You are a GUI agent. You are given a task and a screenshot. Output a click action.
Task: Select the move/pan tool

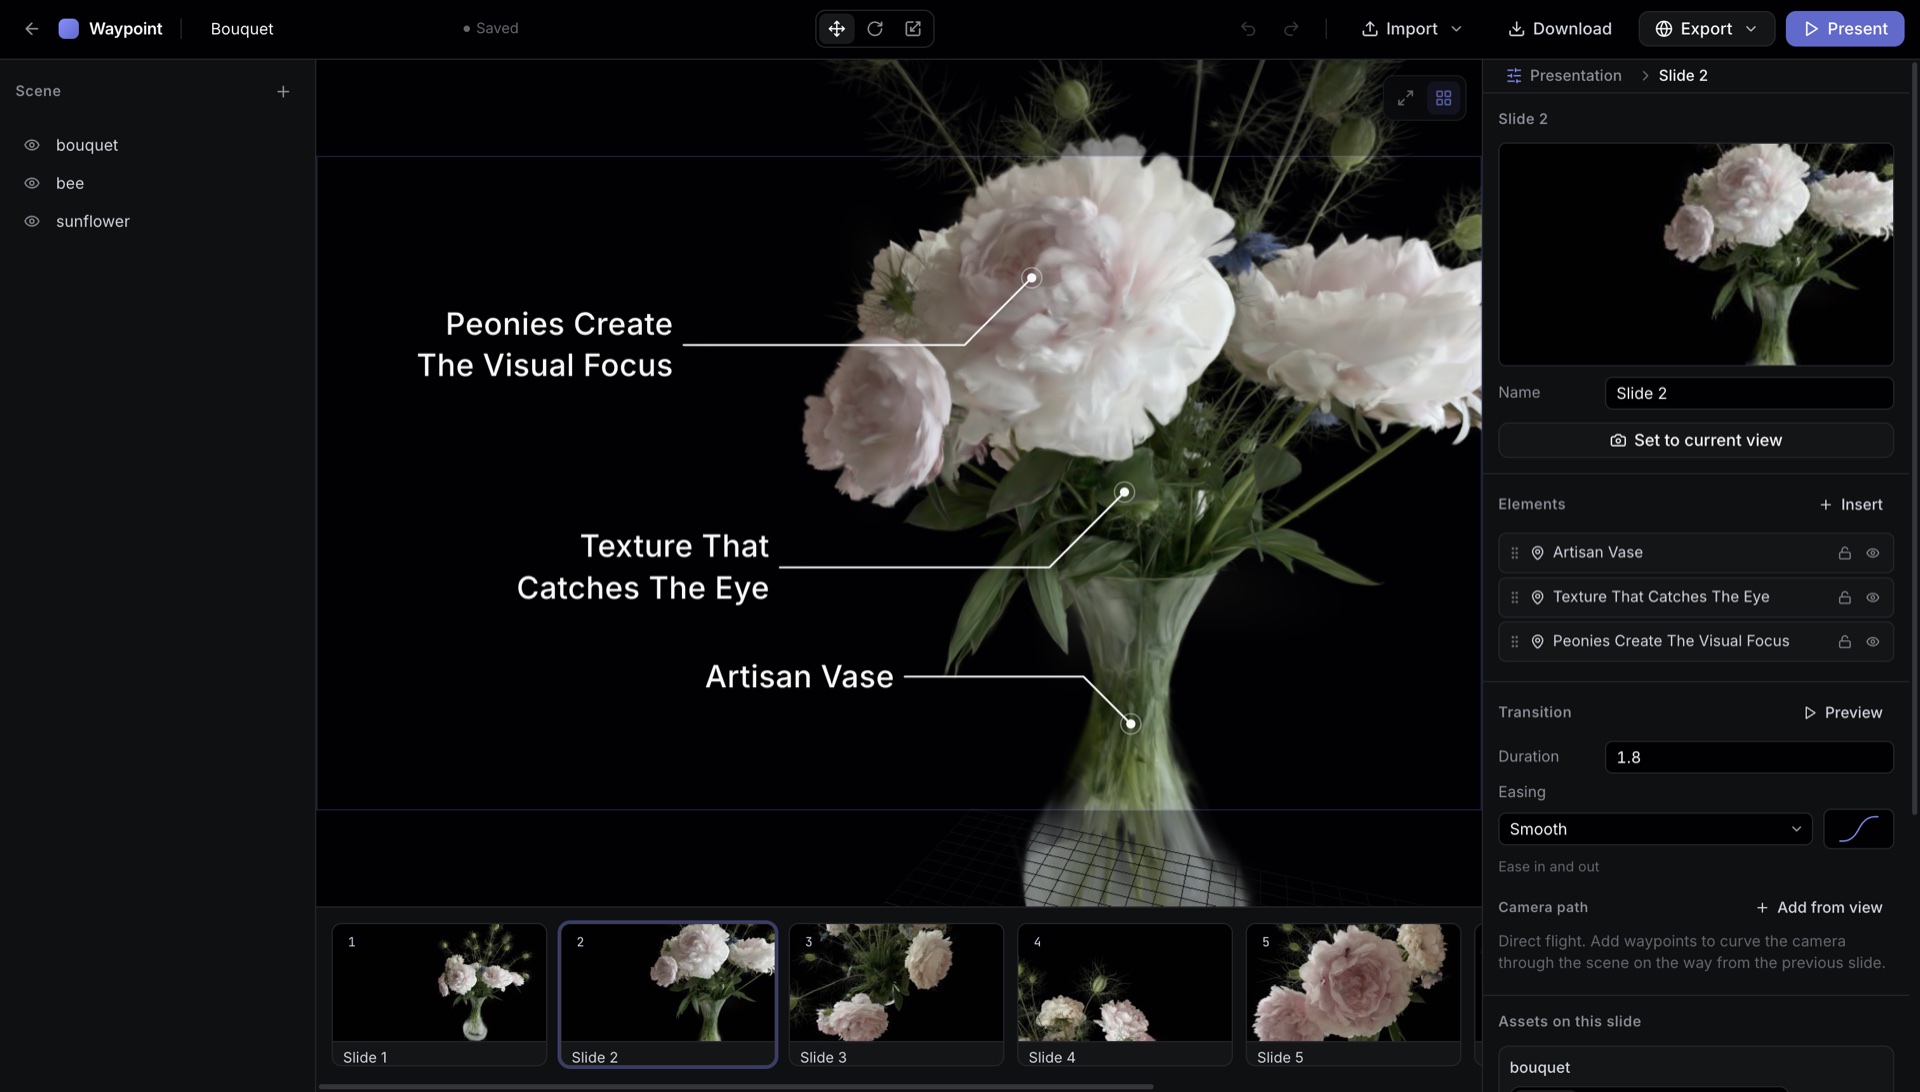[837, 29]
